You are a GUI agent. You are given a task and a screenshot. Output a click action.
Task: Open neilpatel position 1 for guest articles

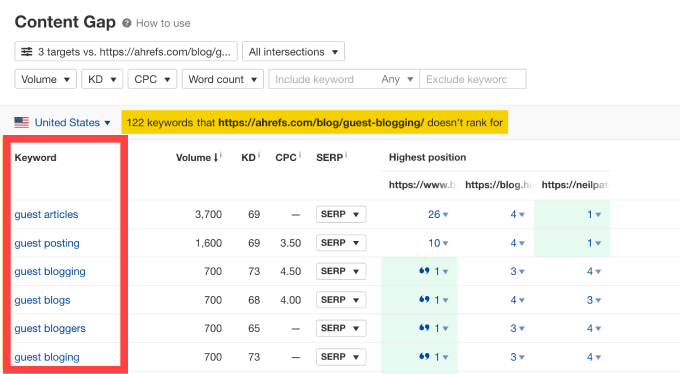point(594,214)
